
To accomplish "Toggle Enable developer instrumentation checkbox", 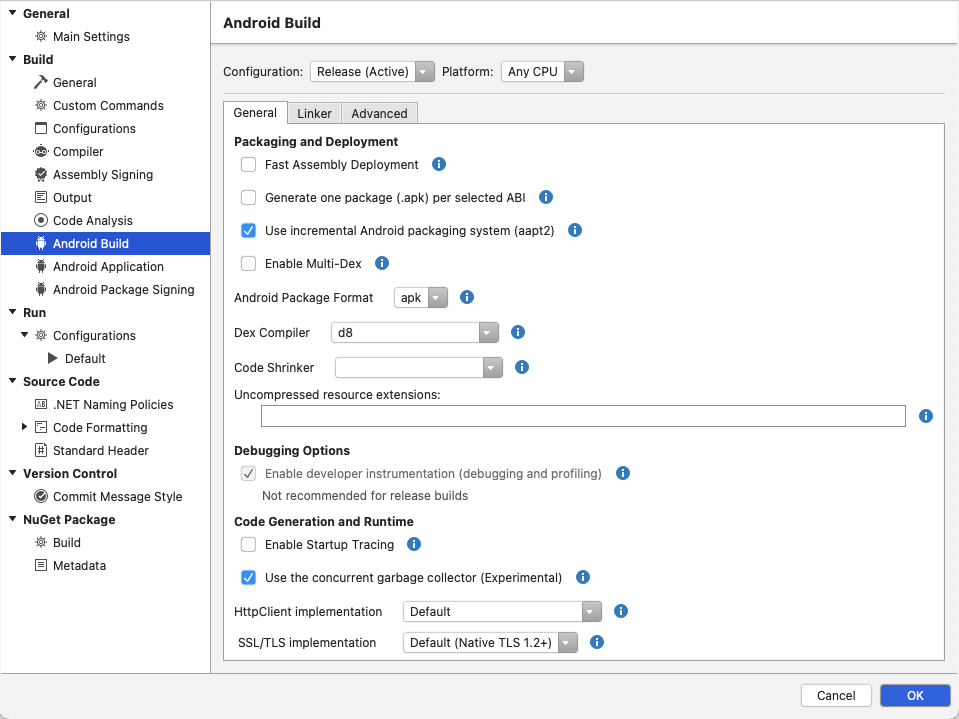I will pos(248,474).
